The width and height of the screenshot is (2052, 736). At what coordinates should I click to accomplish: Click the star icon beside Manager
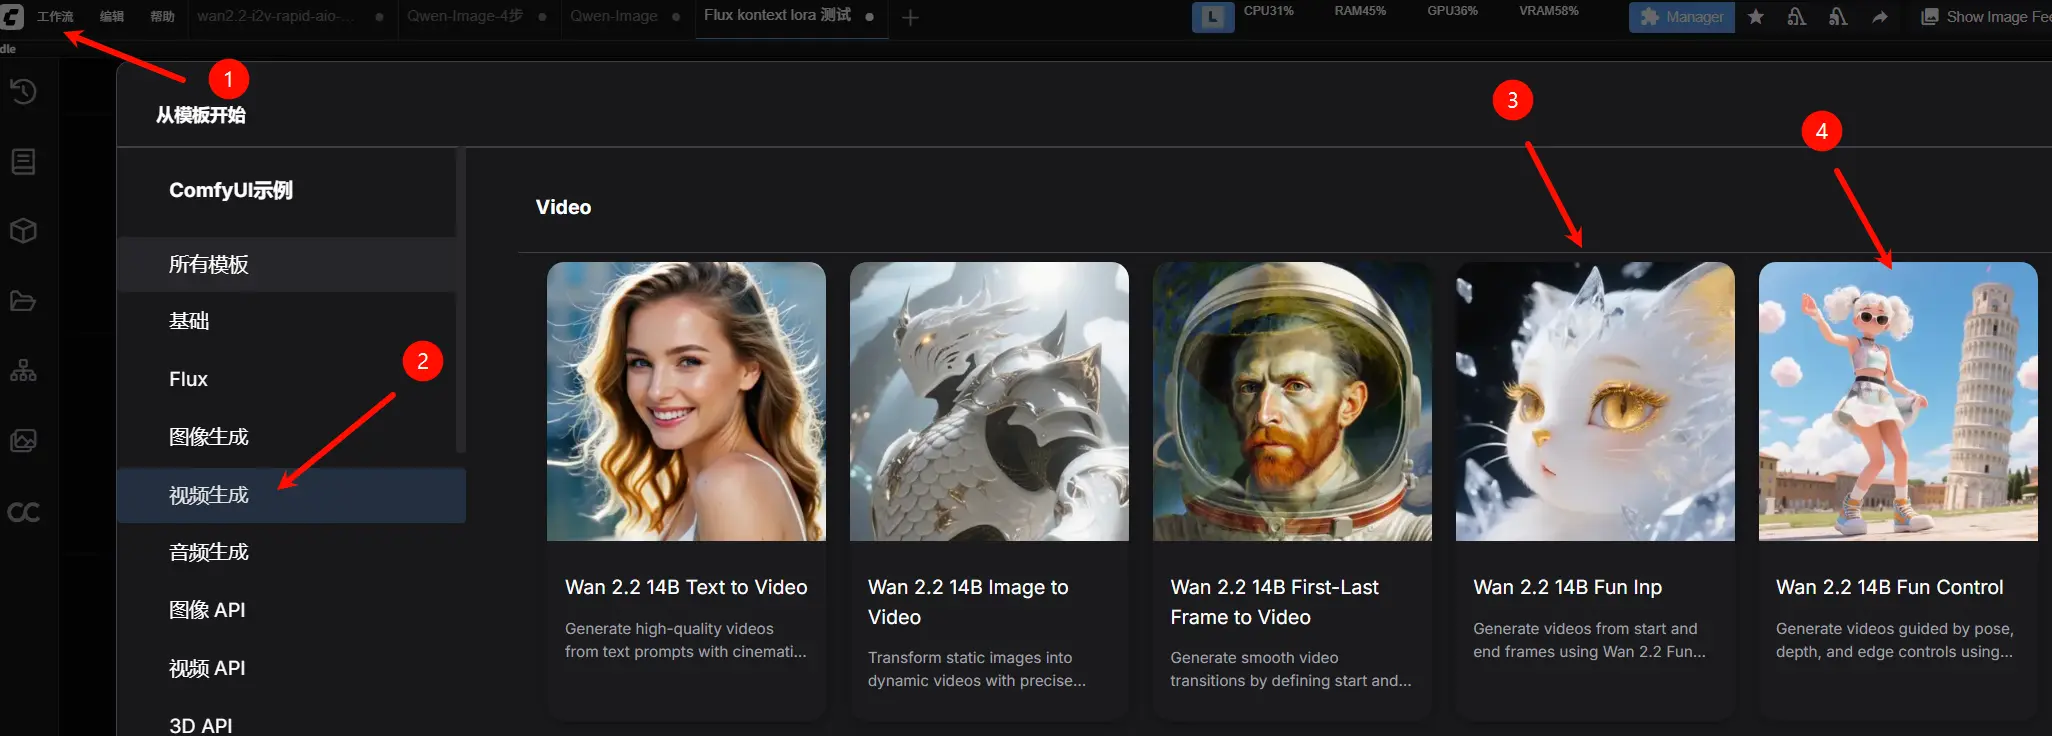(1755, 17)
